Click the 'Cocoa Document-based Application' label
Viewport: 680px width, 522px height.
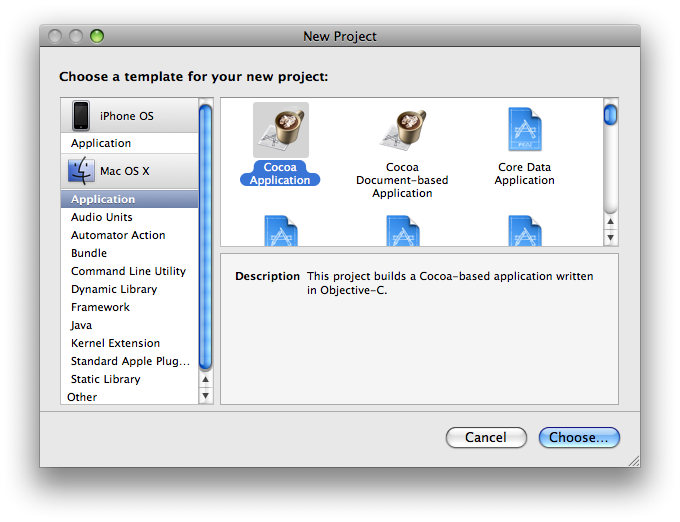402,180
